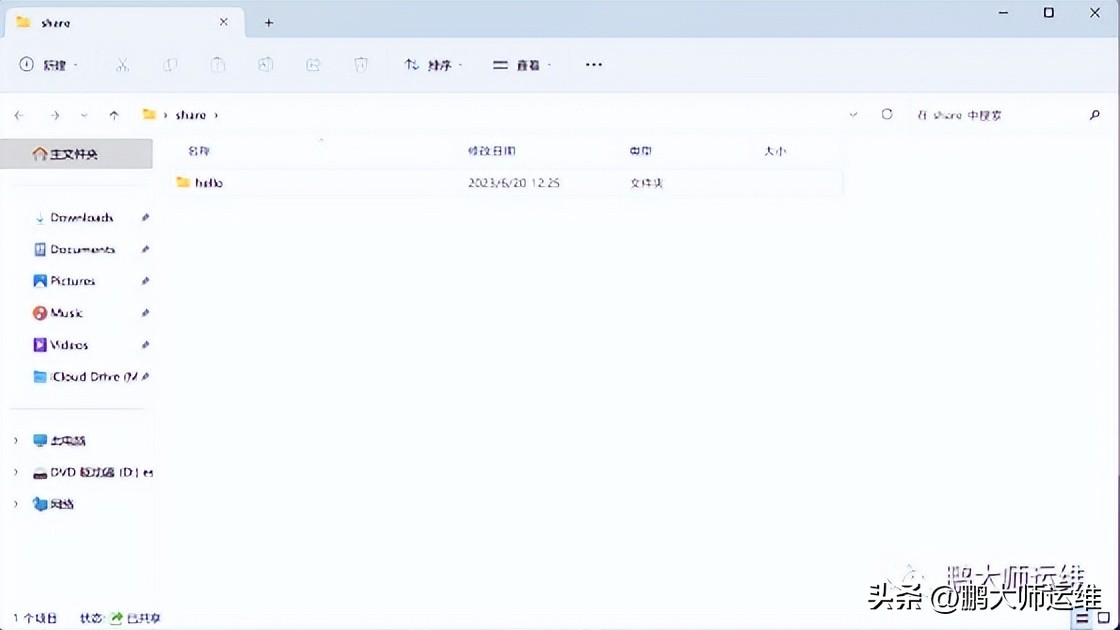
Task: Click the refresh icon in the address bar
Action: [x=887, y=114]
